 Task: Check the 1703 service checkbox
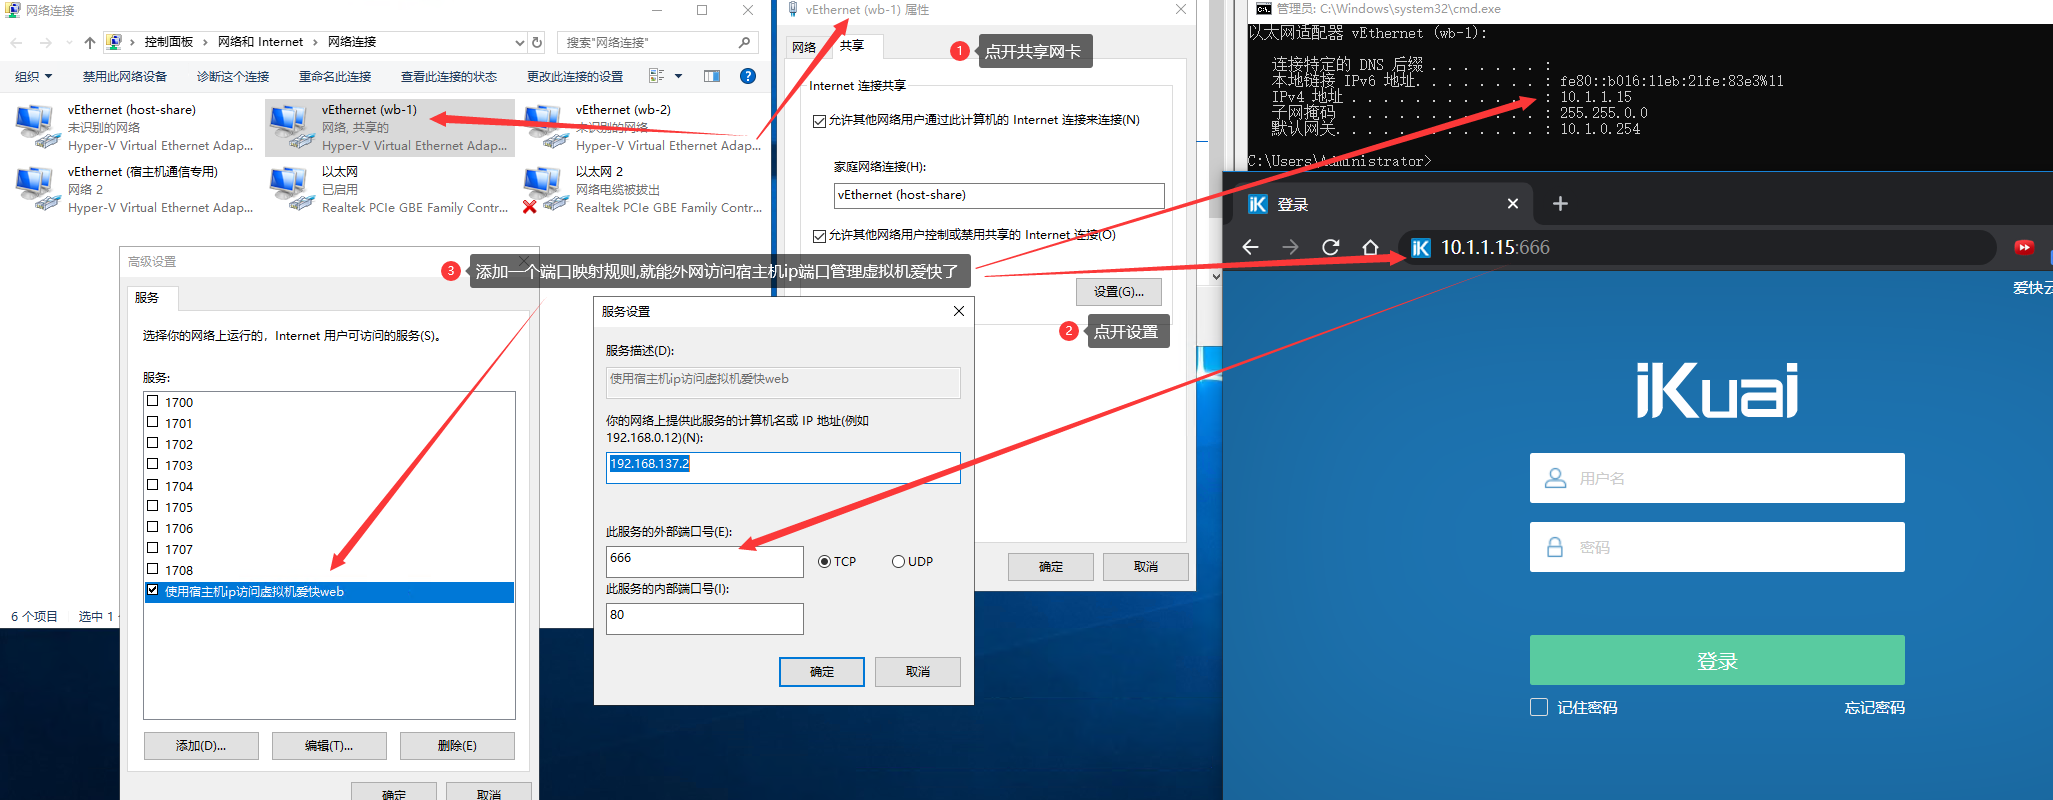(153, 464)
